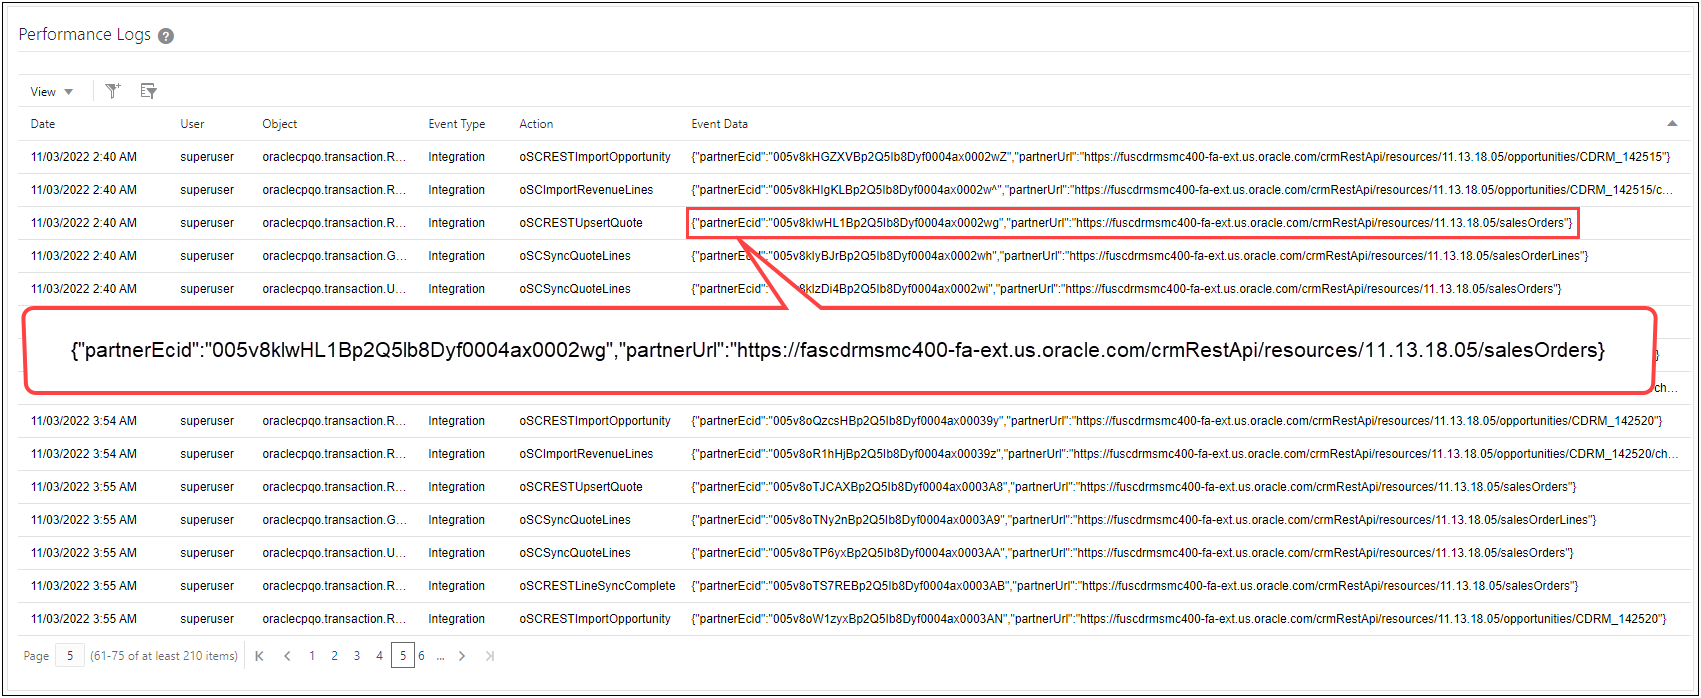This screenshot has height=698, width=1701.
Task: Click the sort arrow in Event Data header
Action: pos(1672,123)
